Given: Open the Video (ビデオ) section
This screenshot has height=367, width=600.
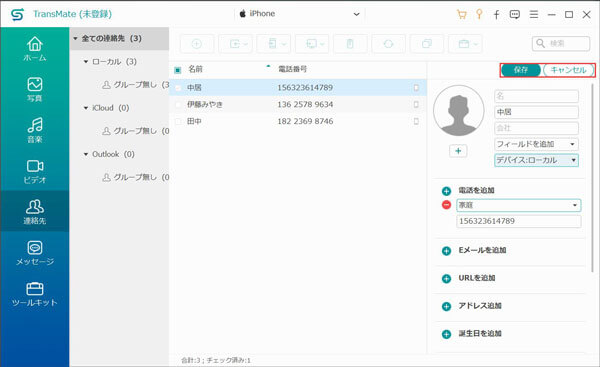Looking at the screenshot, I should [34, 171].
